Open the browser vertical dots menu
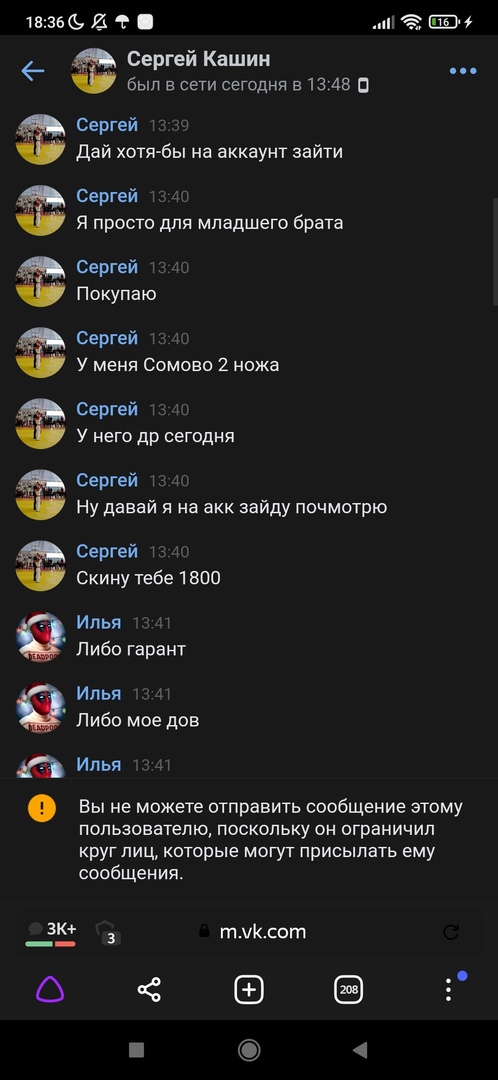This screenshot has width=498, height=1080. 448,989
